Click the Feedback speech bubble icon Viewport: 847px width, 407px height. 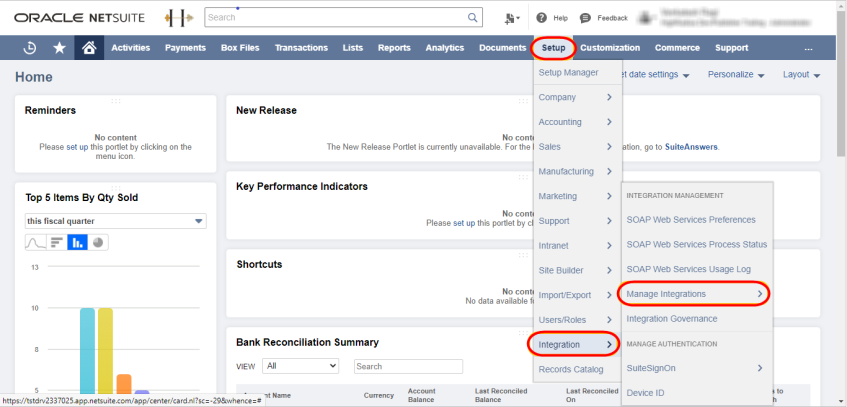(586, 18)
